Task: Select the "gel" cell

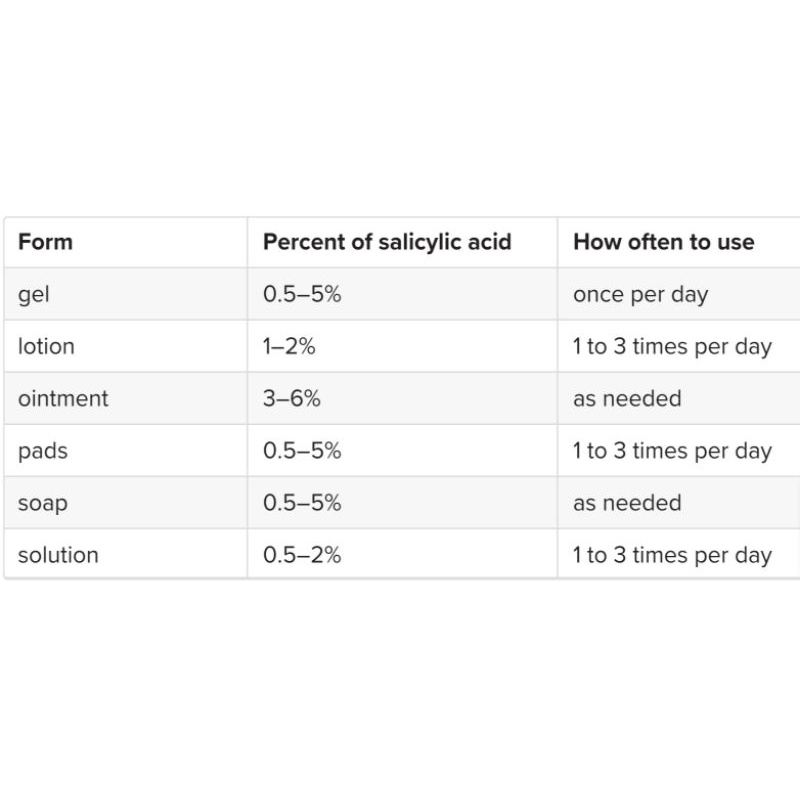Action: coord(33,294)
